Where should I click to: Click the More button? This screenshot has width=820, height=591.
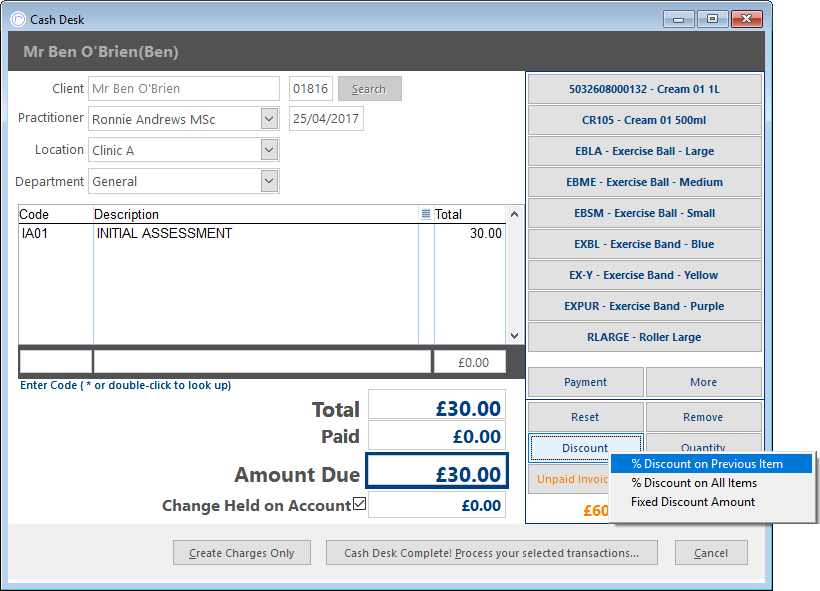[704, 382]
